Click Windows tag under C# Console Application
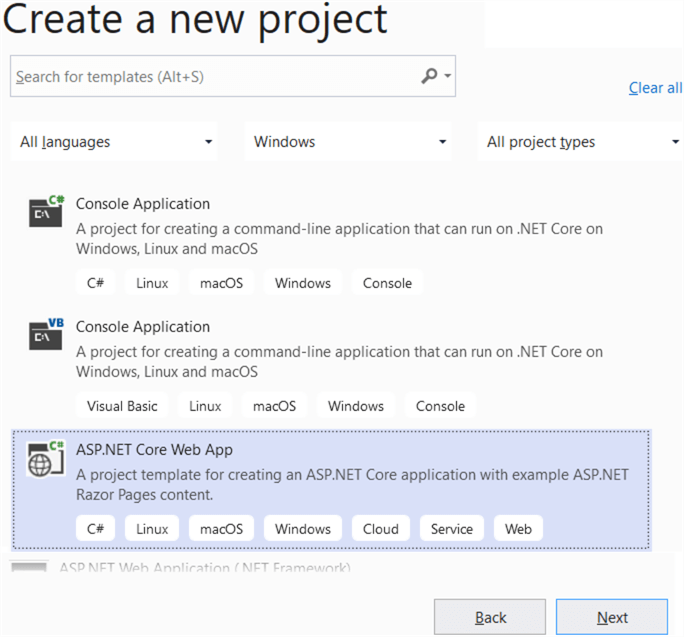 click(x=303, y=283)
